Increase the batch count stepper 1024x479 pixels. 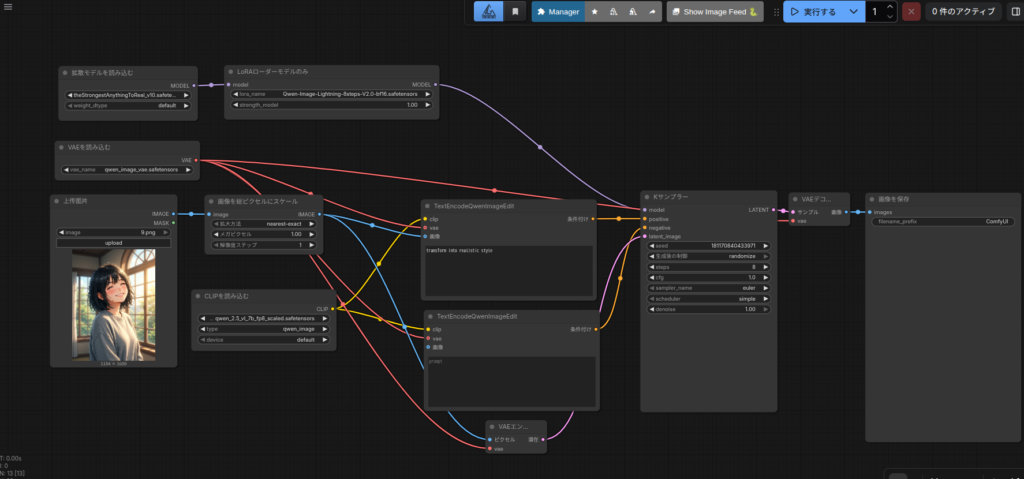click(x=888, y=7)
